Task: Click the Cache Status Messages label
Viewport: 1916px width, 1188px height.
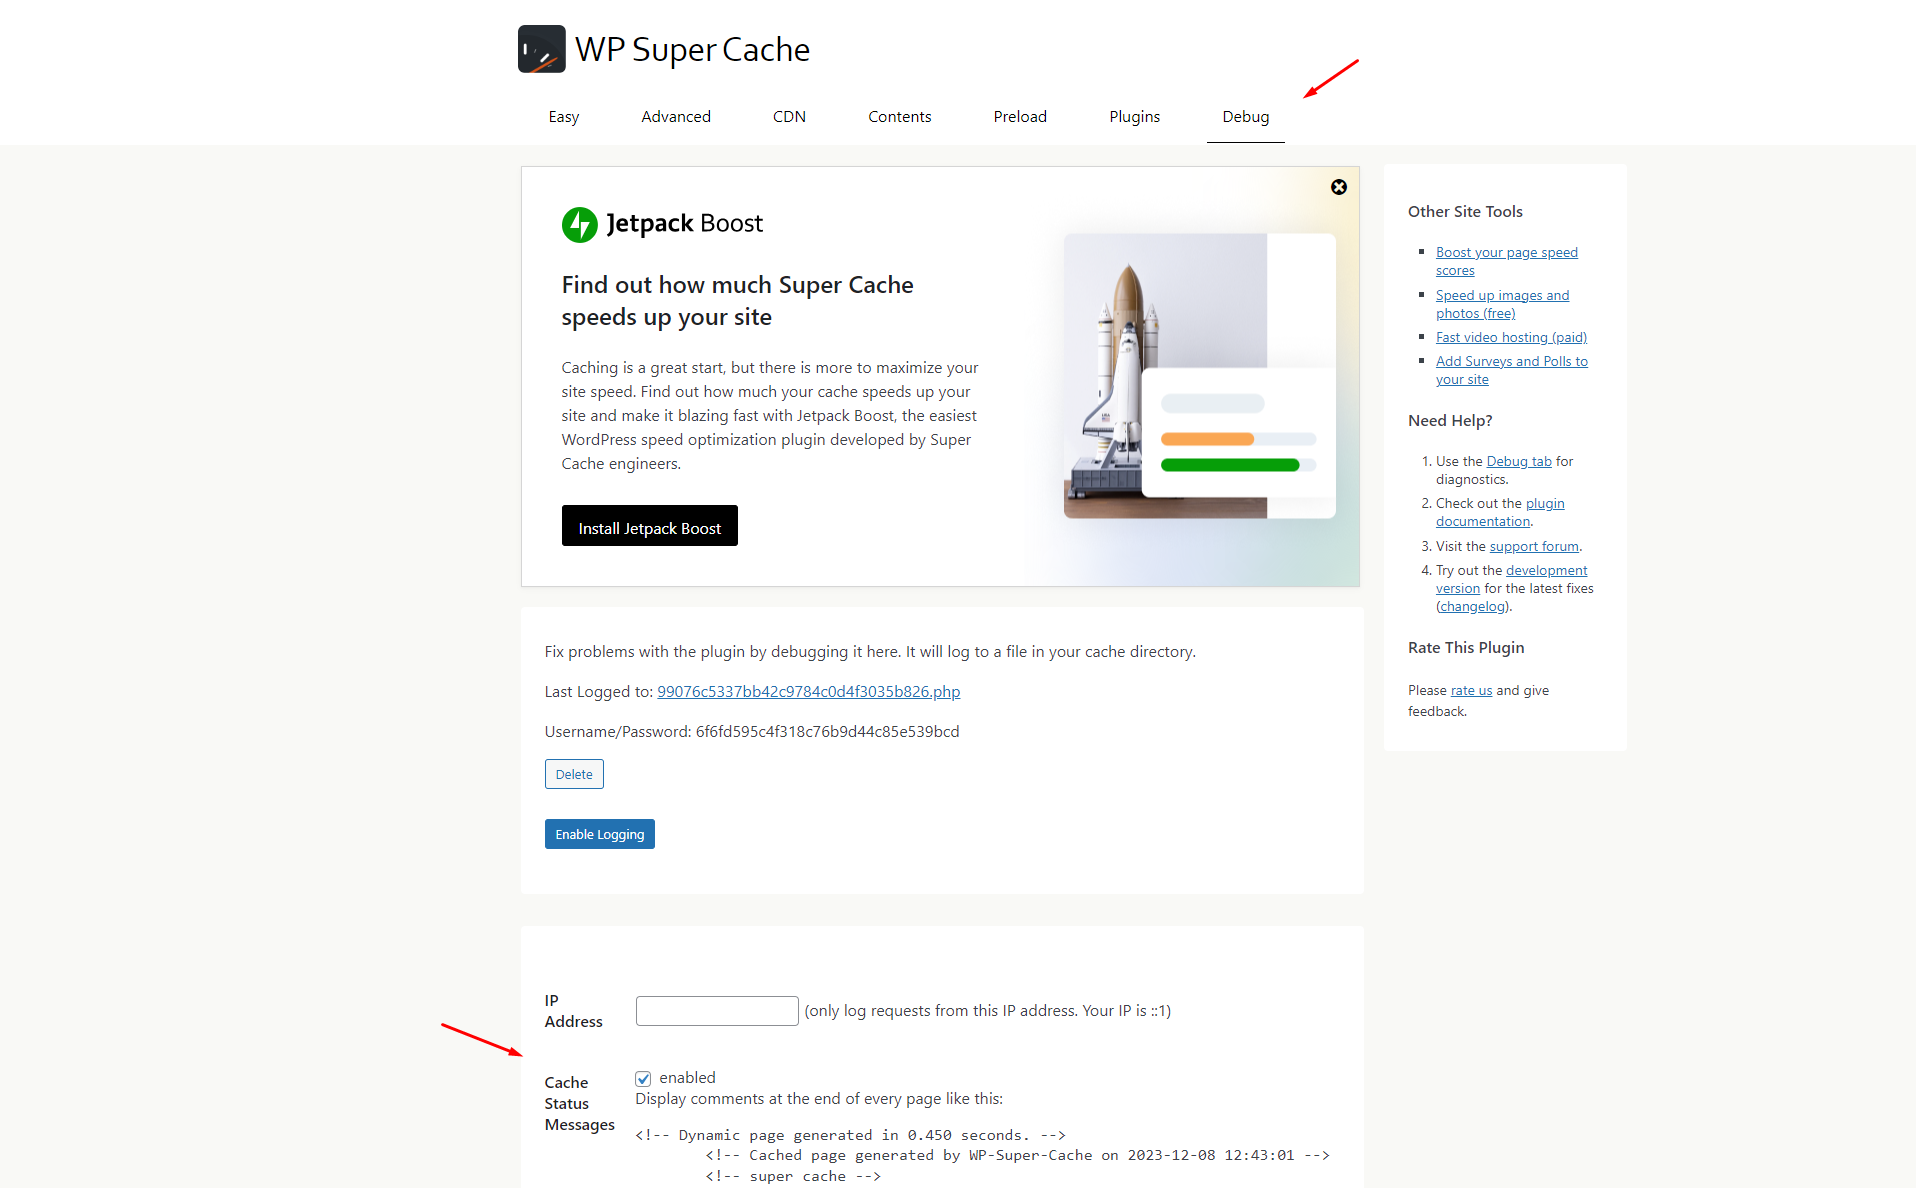Action: pyautogui.click(x=580, y=1103)
